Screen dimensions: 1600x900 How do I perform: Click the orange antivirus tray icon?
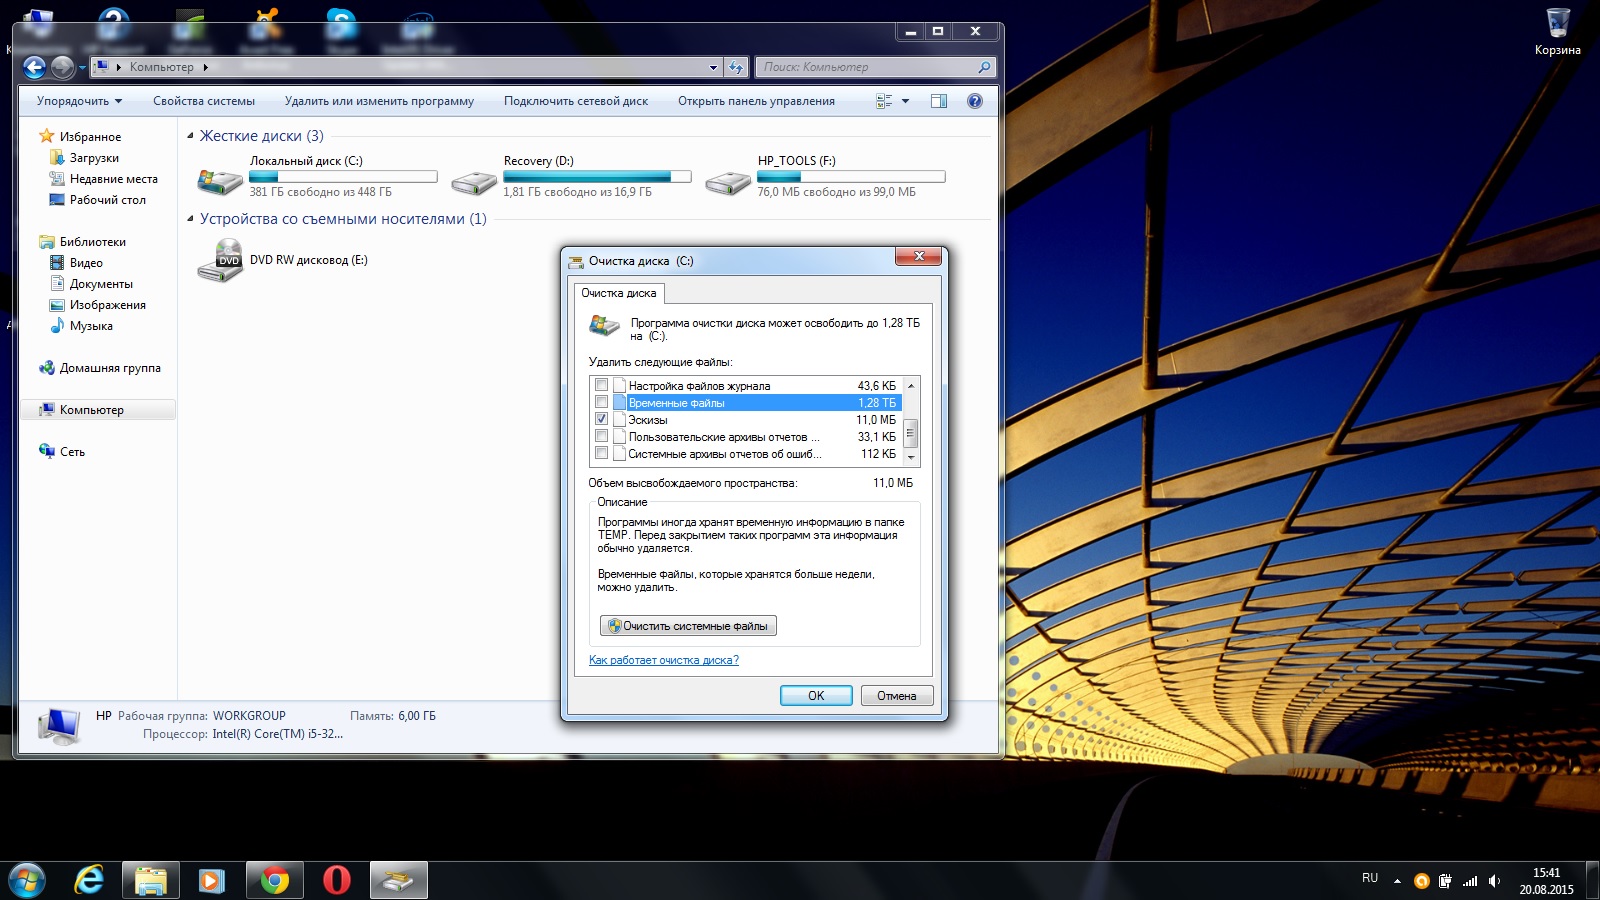(1421, 881)
